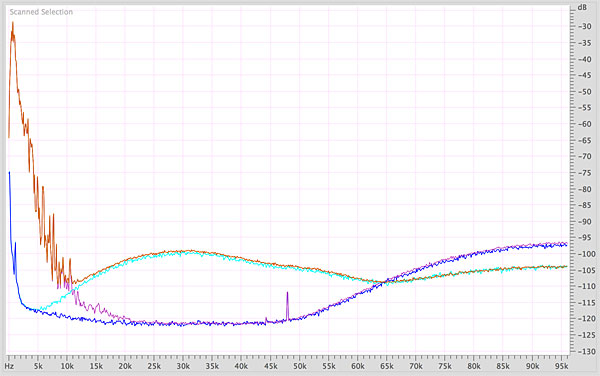Image resolution: width=600 pixels, height=376 pixels.
Task: Click the -100 dB axis label
Action: point(586,254)
